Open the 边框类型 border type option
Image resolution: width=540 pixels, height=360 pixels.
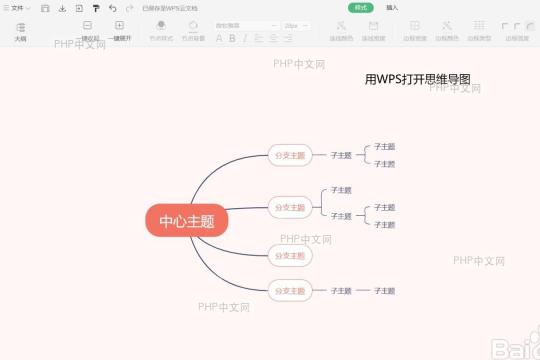point(479,31)
